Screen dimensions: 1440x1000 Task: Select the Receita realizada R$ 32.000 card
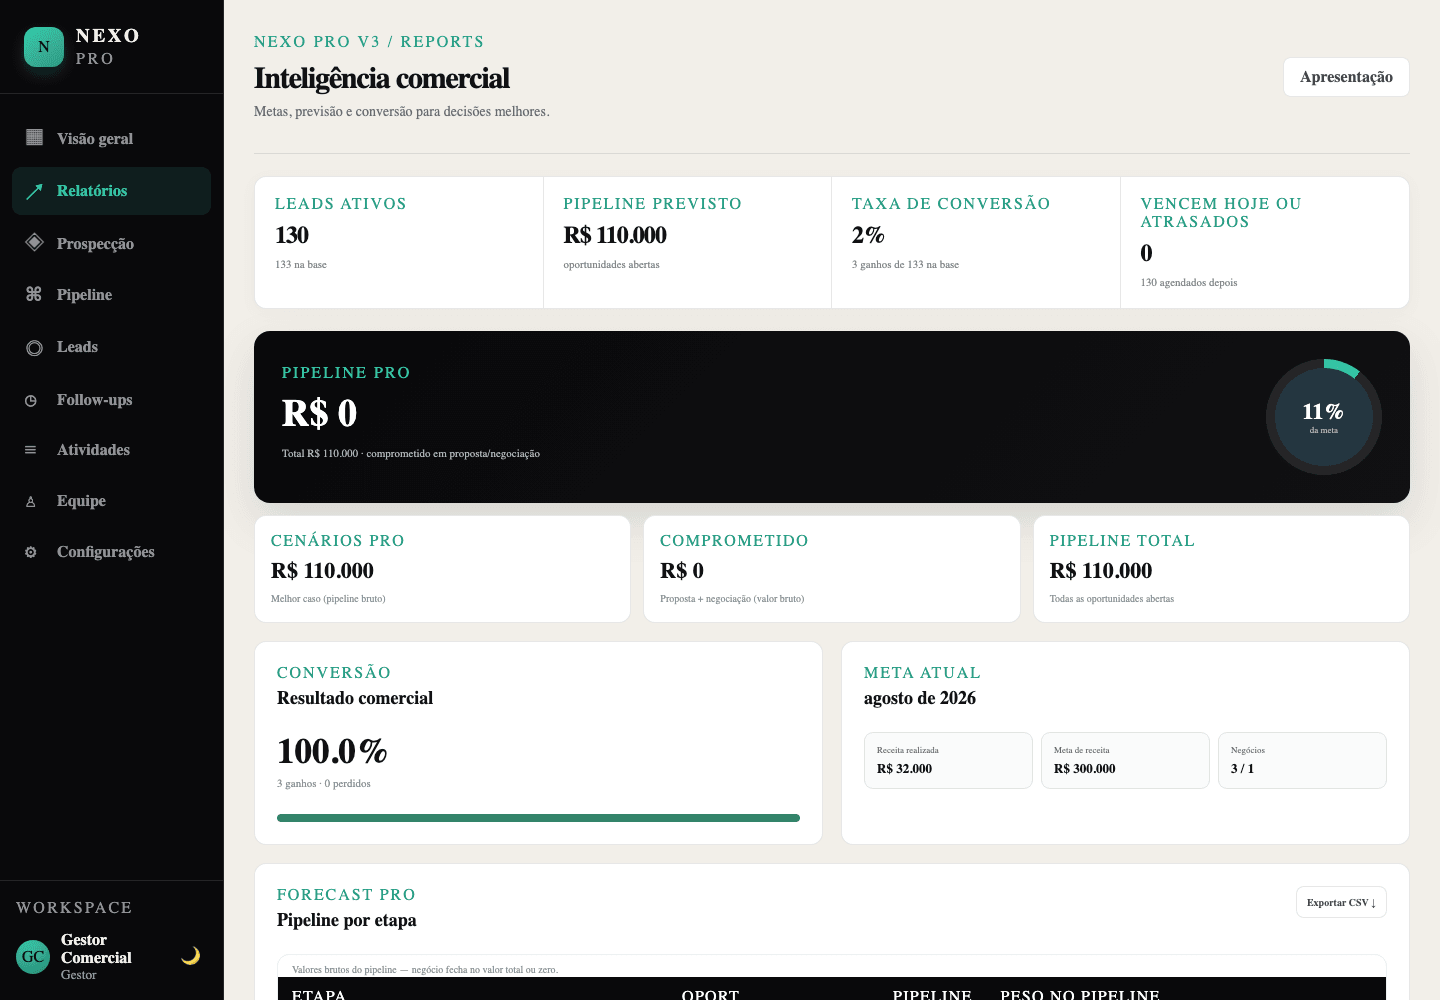948,760
